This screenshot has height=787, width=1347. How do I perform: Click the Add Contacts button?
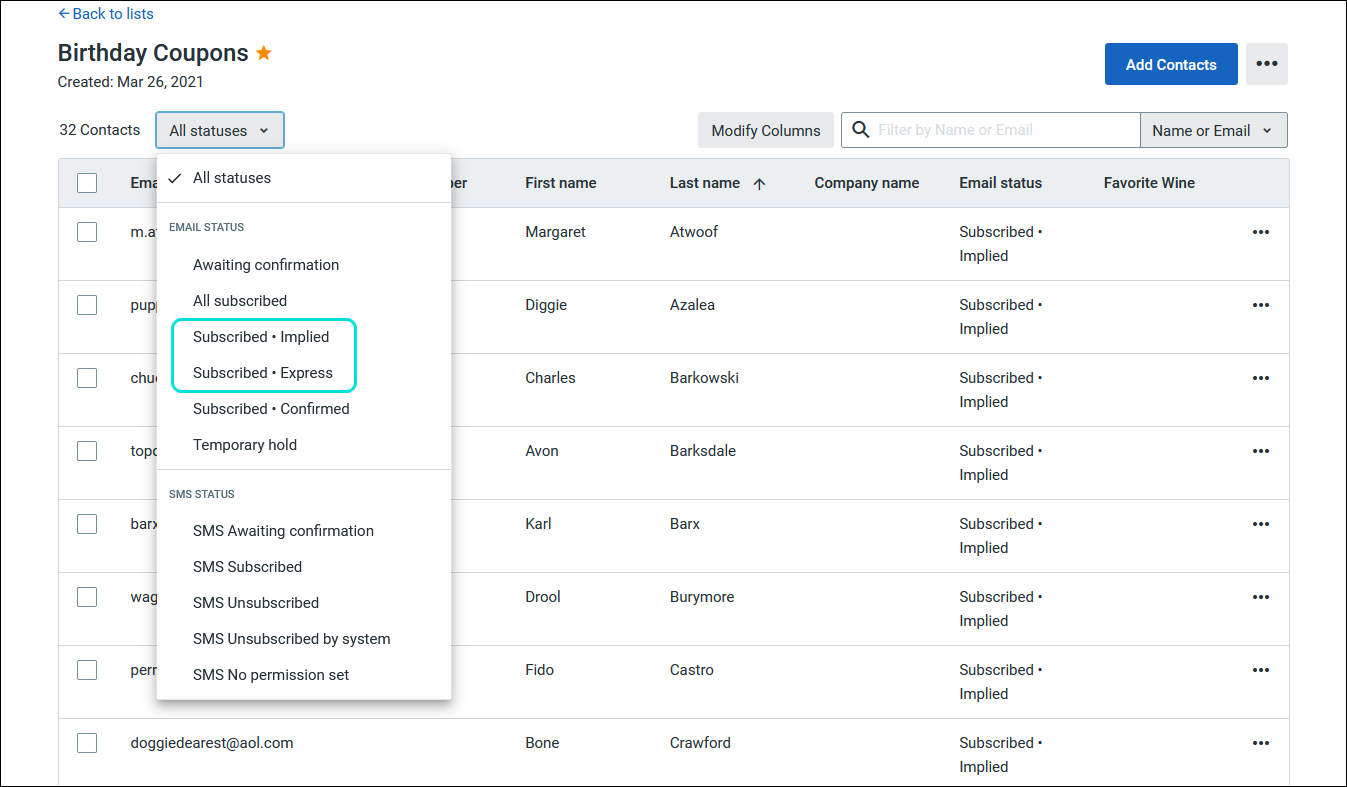1171,64
